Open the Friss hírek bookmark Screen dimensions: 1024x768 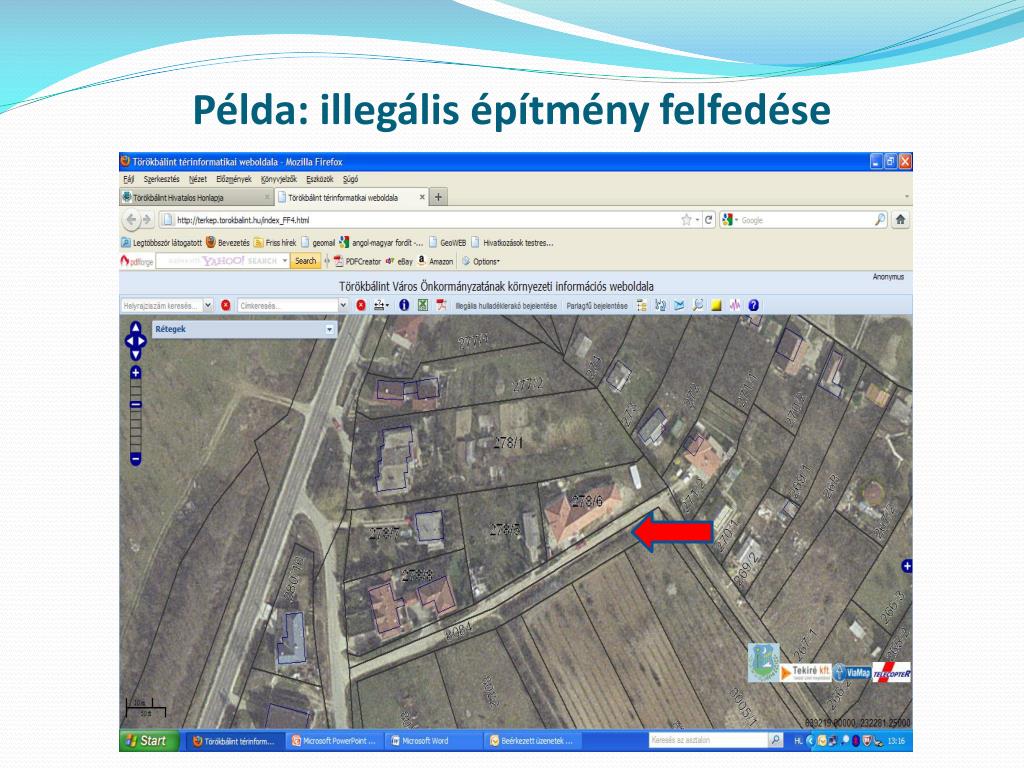275,243
